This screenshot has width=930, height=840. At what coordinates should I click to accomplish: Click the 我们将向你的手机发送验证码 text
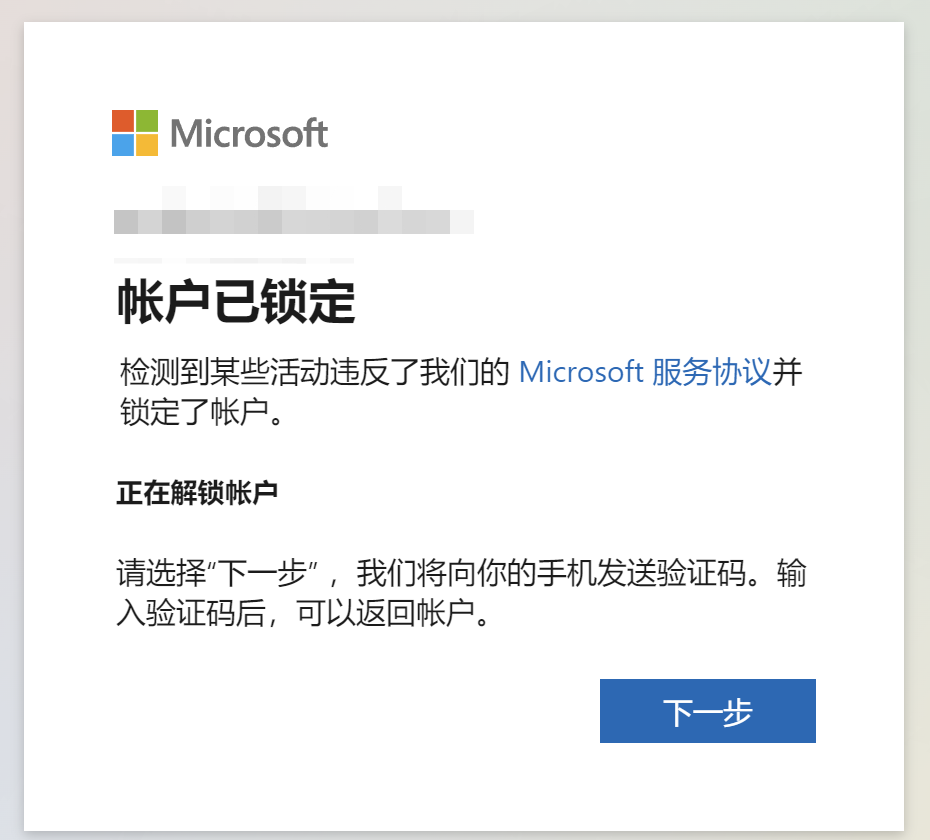pyautogui.click(x=552, y=573)
